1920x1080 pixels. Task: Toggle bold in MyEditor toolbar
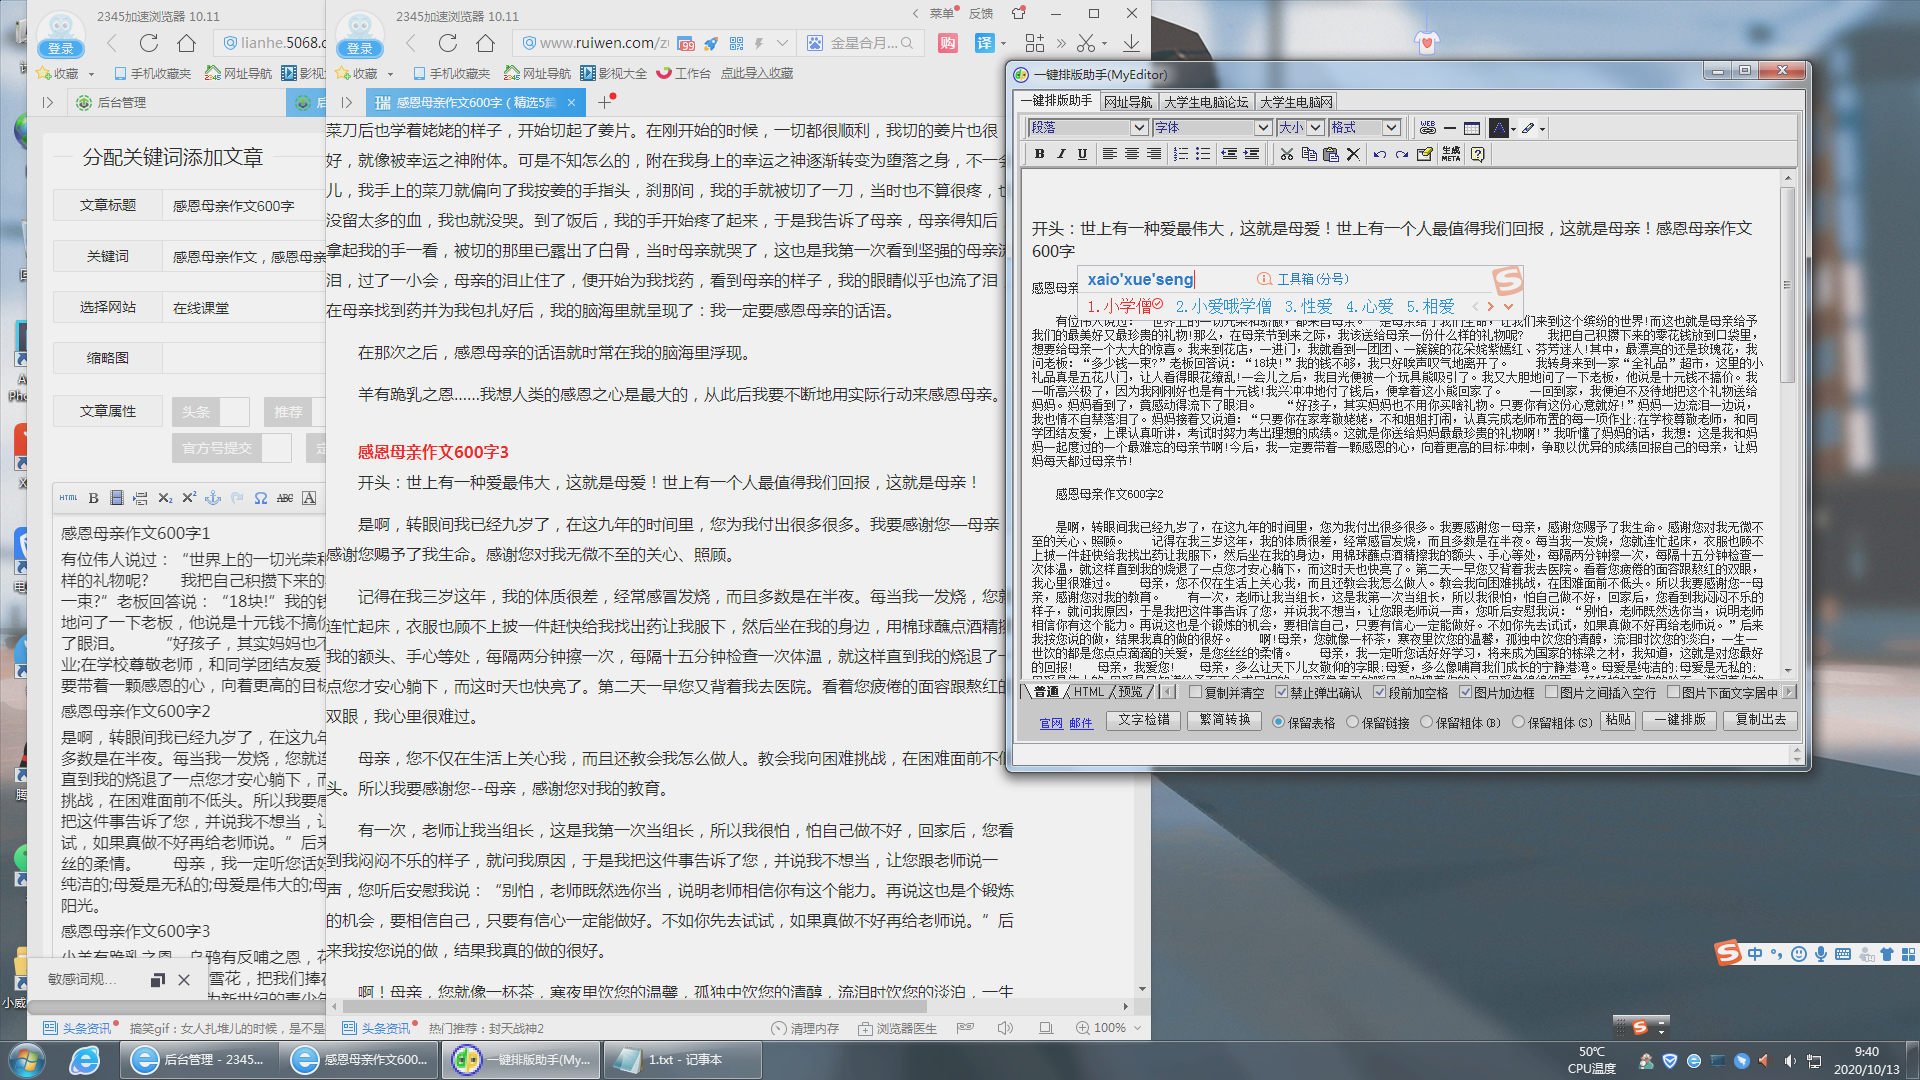point(1039,154)
